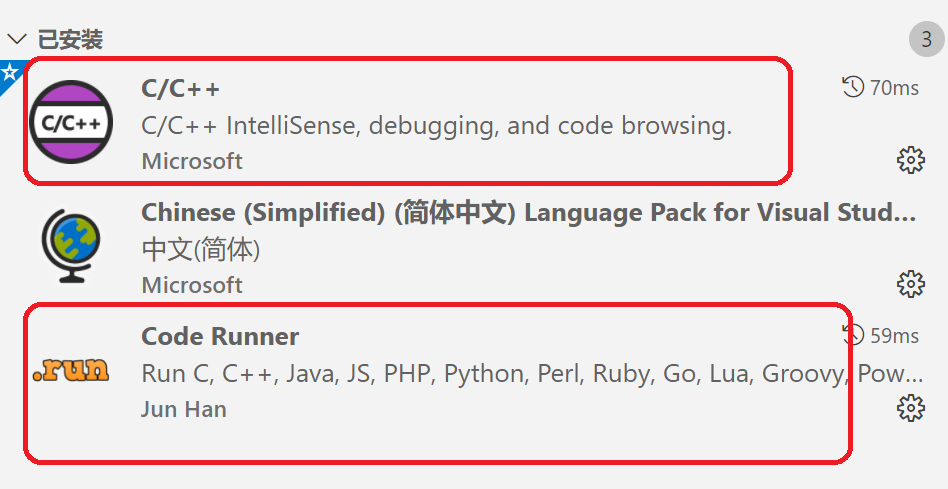Click the C/C++ IntelliSense description text
The height and width of the screenshot is (489, 948).
pos(437,126)
